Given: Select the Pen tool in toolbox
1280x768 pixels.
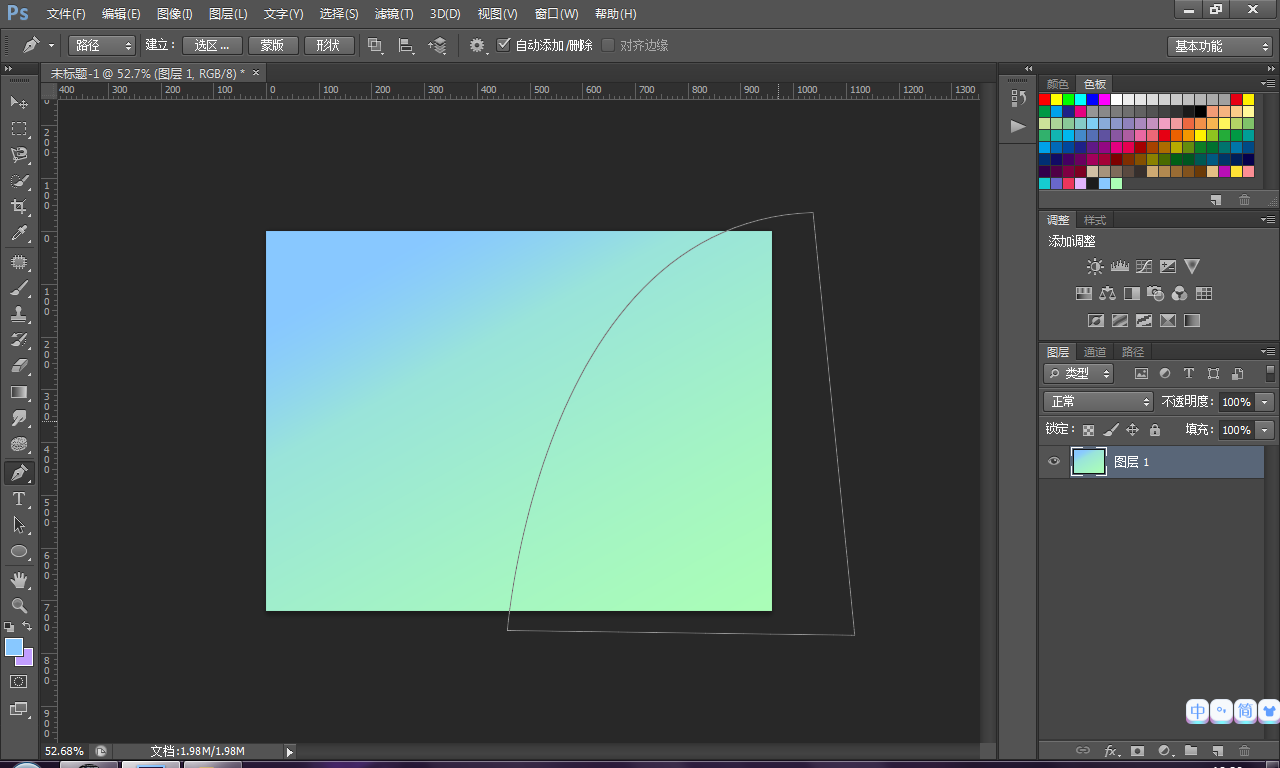Looking at the screenshot, I should 19,472.
